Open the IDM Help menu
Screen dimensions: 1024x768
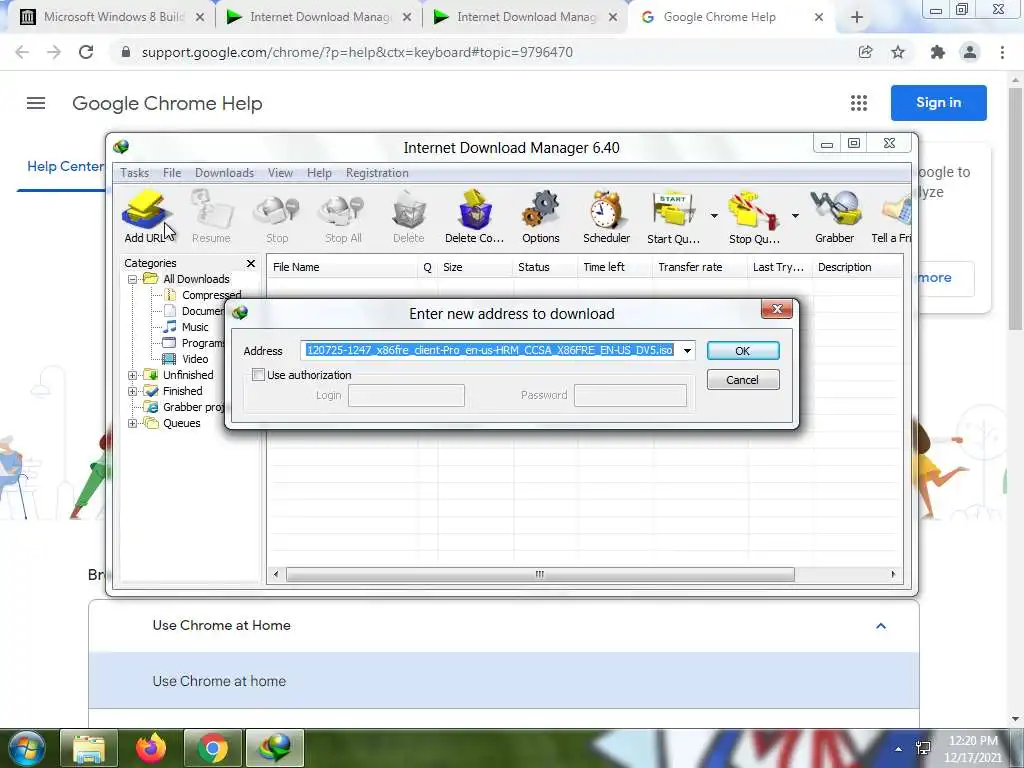(x=319, y=173)
